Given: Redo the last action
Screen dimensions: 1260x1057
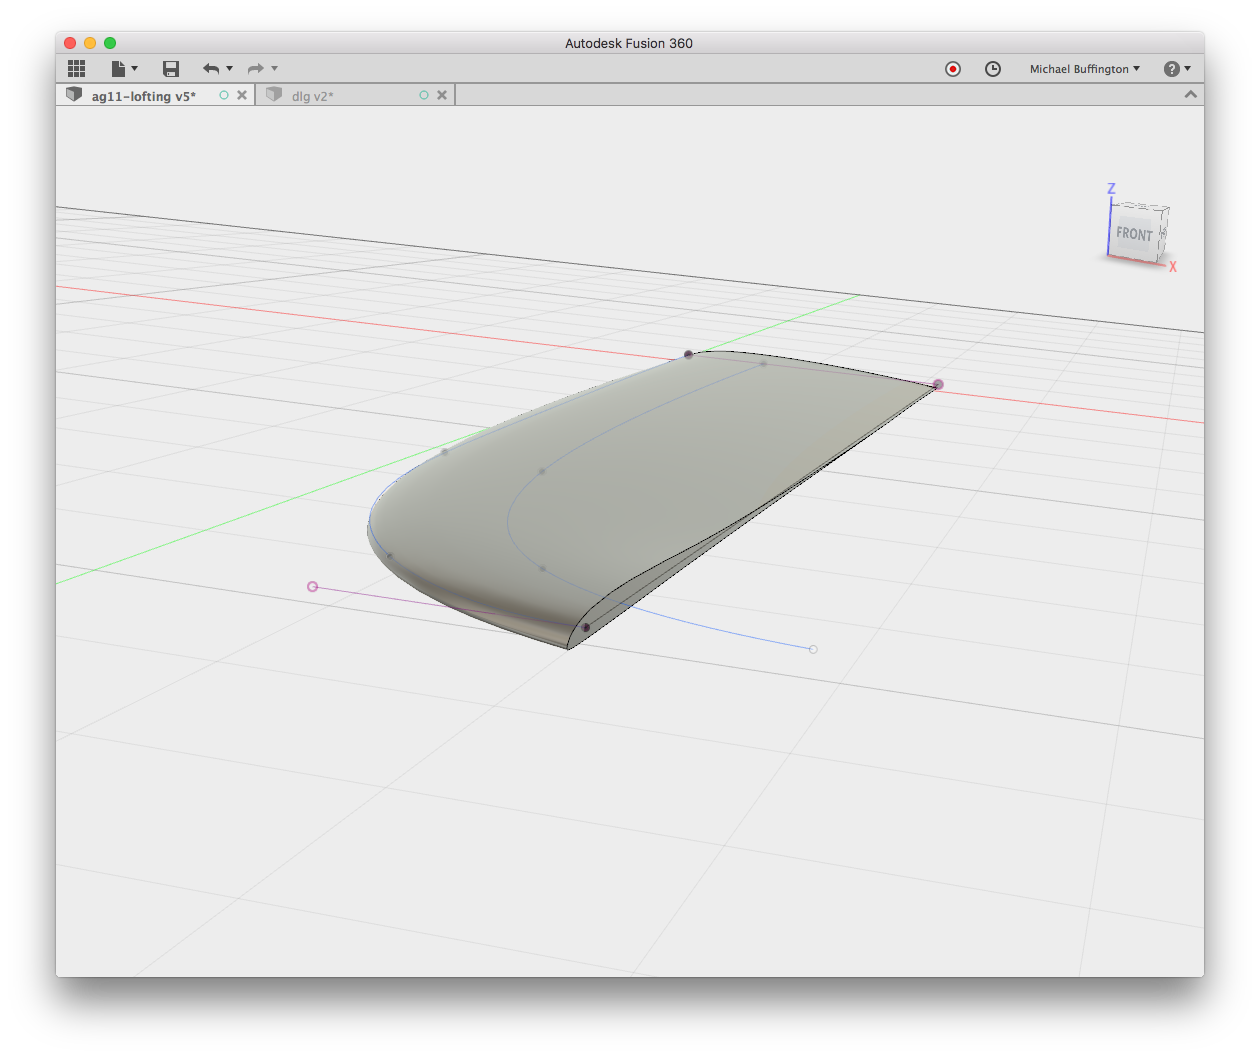Looking at the screenshot, I should click(x=257, y=68).
